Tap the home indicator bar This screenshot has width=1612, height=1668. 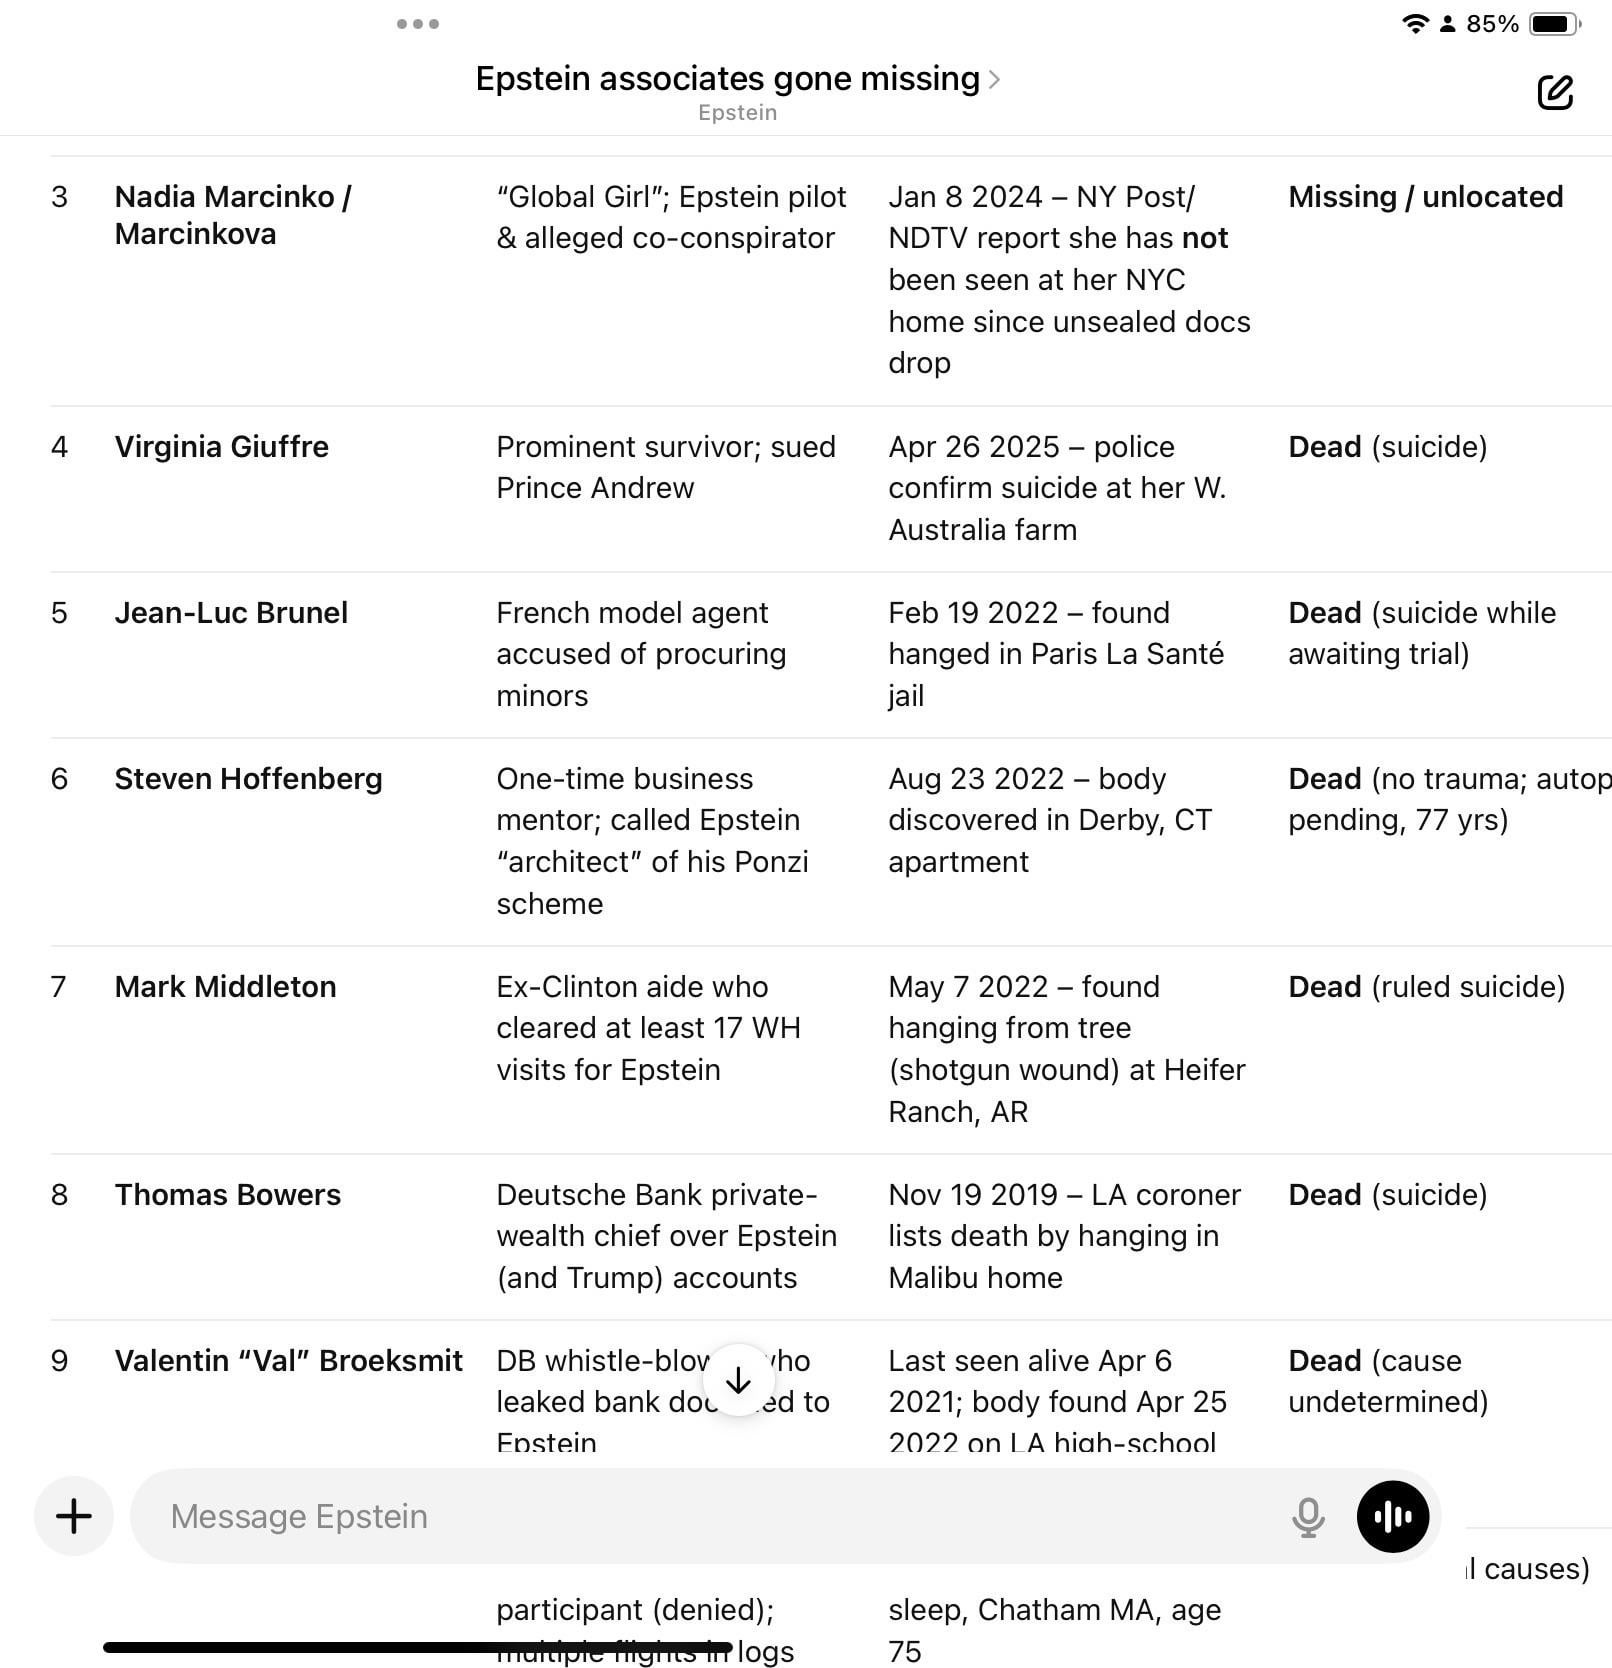coord(418,1647)
